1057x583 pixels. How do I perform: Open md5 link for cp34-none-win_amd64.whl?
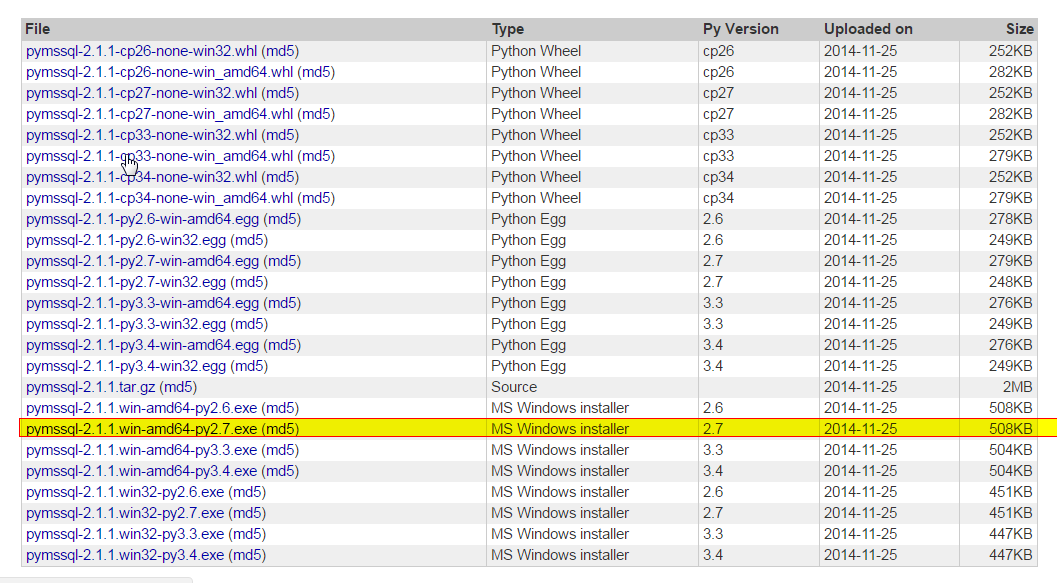(x=316, y=197)
